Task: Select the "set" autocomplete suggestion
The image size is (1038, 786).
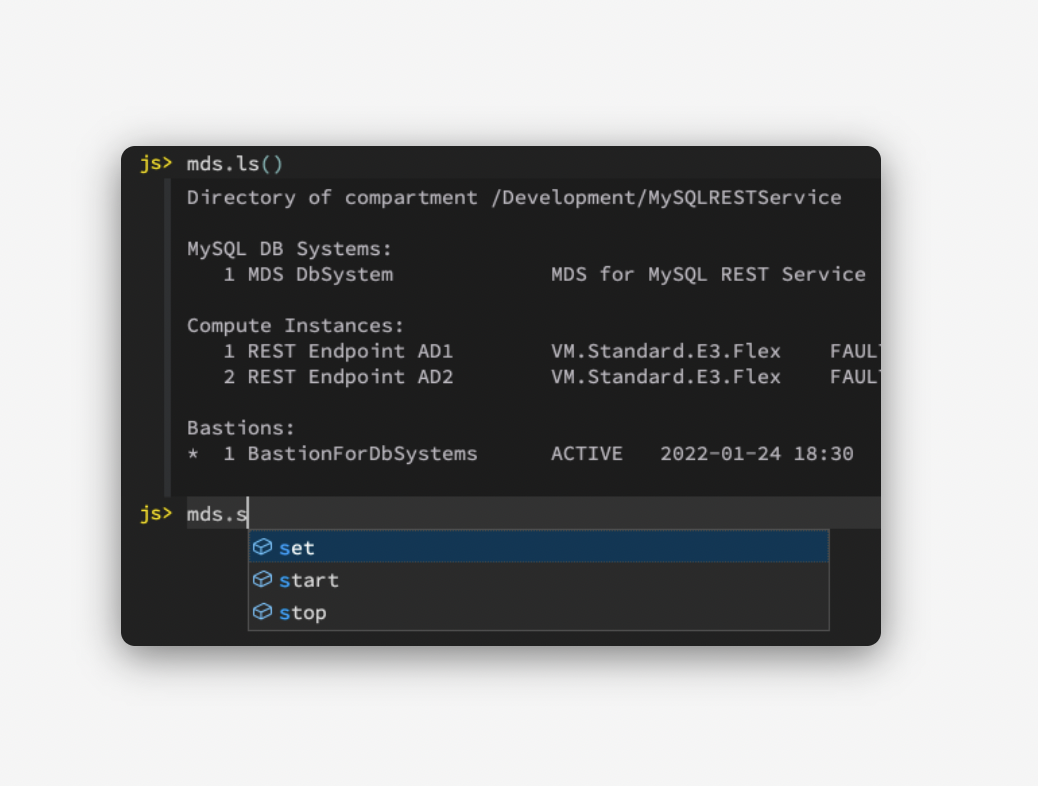Action: coord(297,548)
